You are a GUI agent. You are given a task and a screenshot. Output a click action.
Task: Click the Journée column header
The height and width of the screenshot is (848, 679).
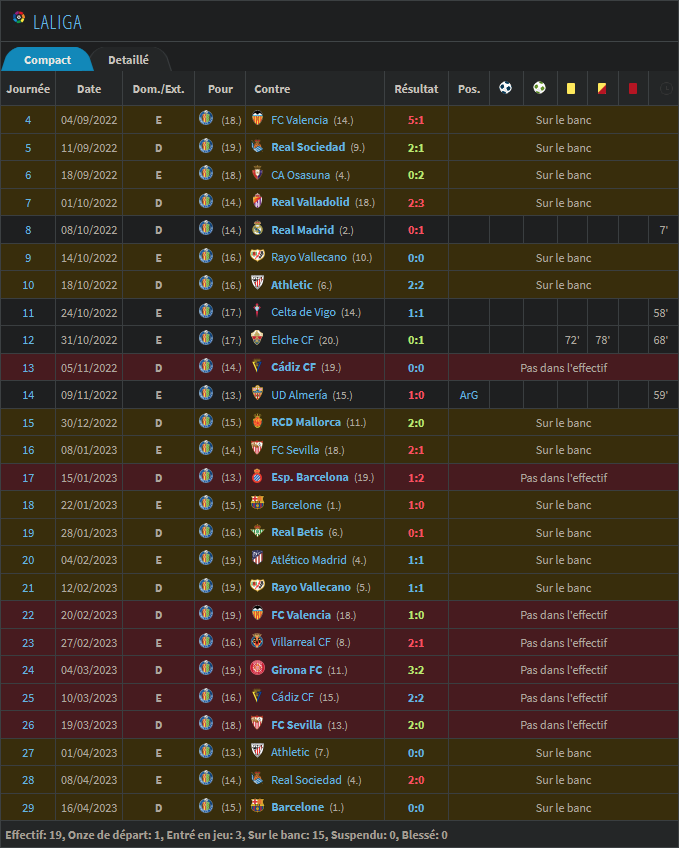coord(28,88)
